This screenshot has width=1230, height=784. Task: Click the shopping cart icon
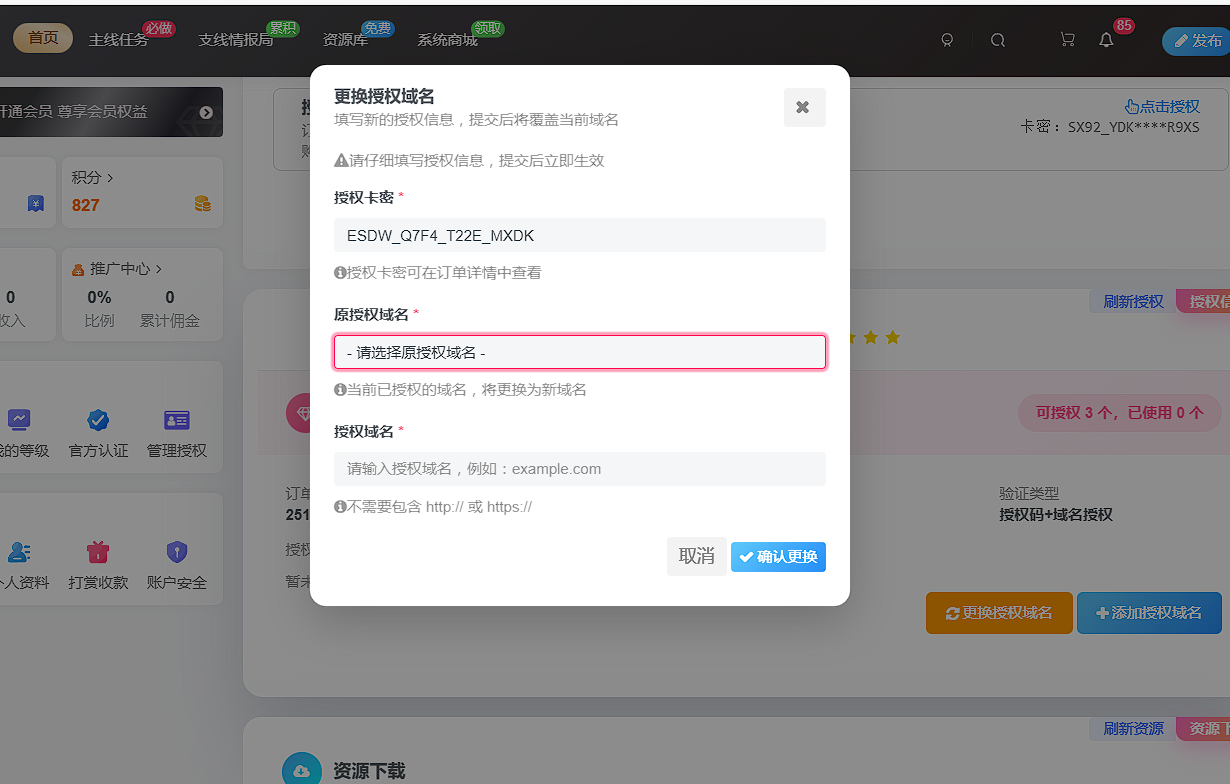tap(1067, 38)
